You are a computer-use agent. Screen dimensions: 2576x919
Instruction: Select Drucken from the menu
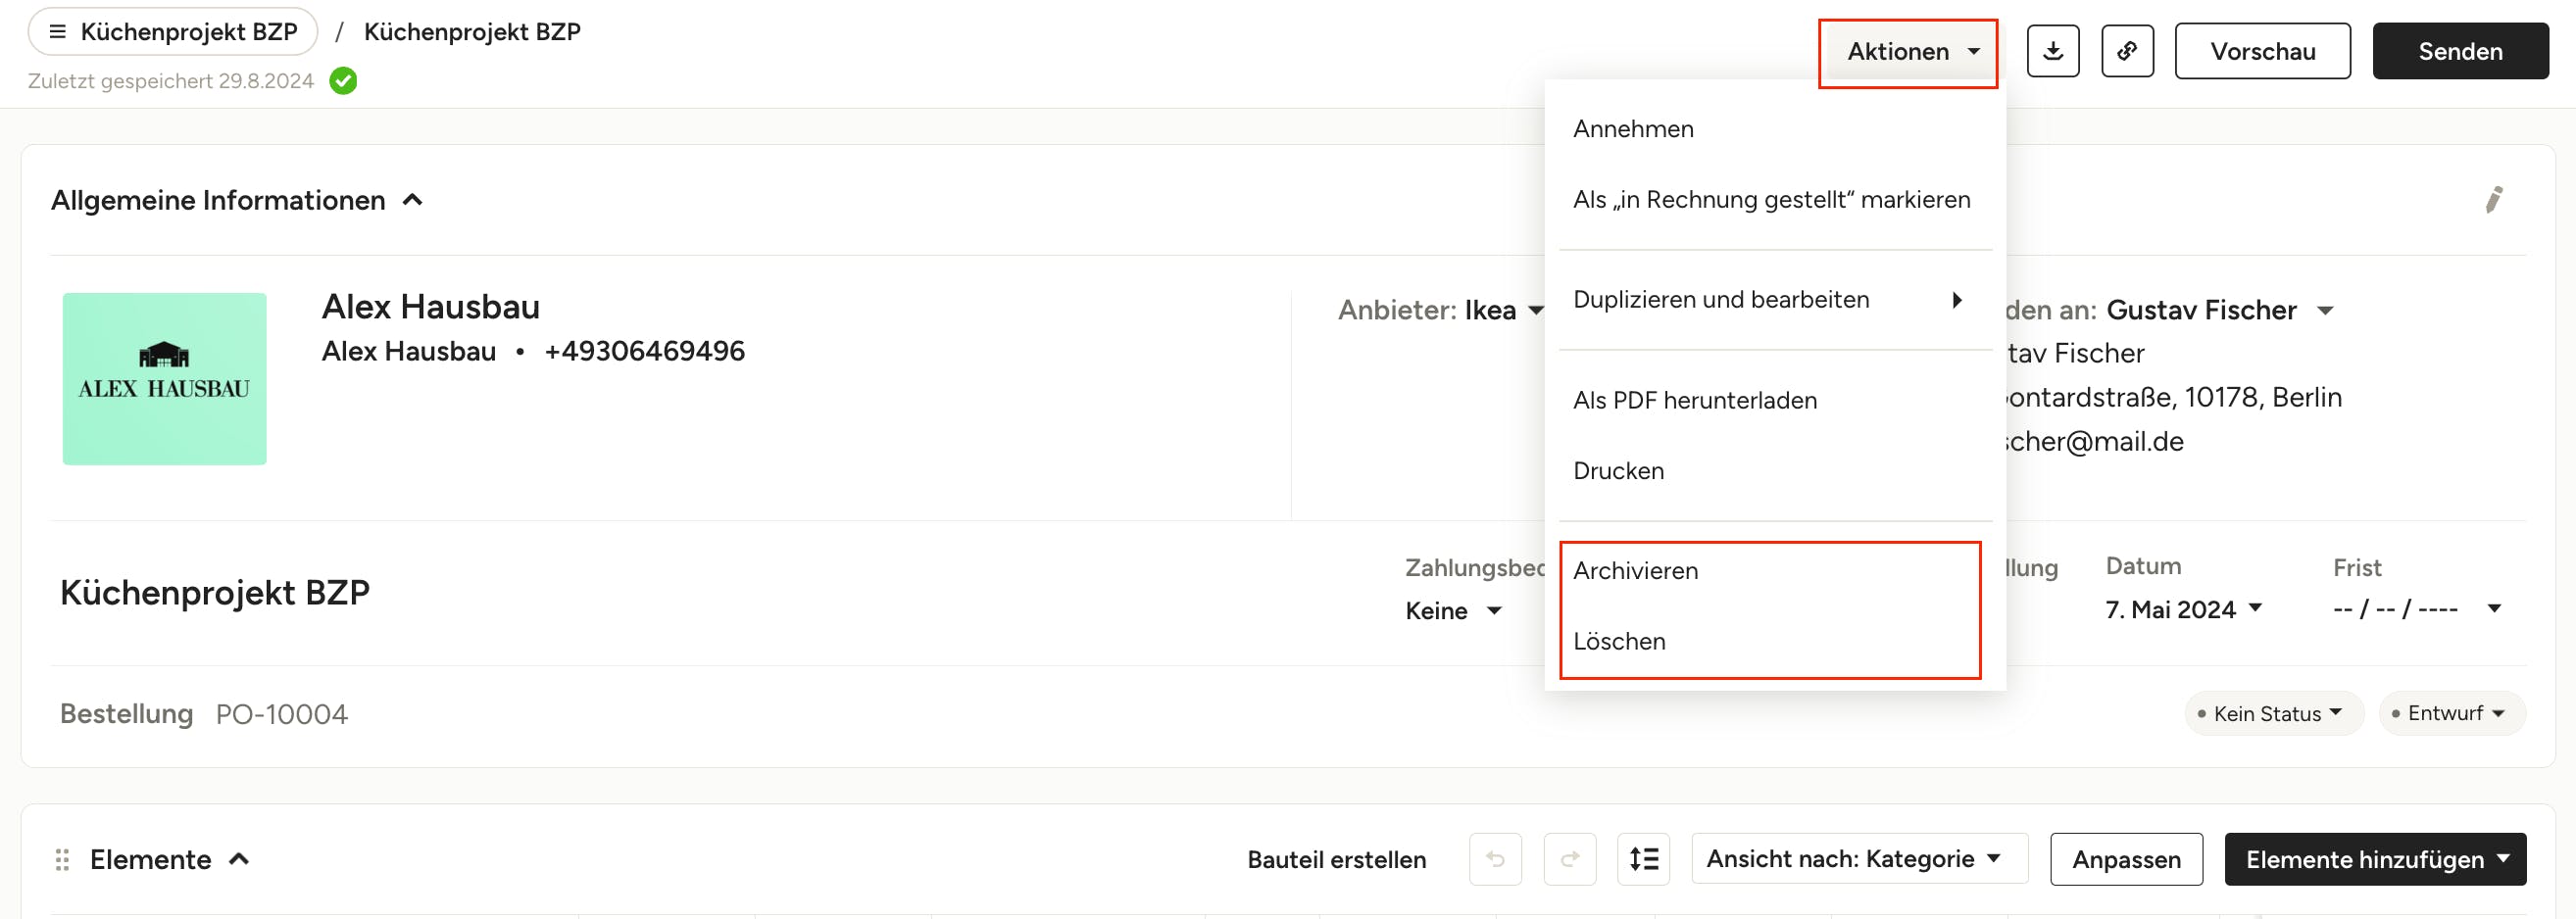point(1775,471)
